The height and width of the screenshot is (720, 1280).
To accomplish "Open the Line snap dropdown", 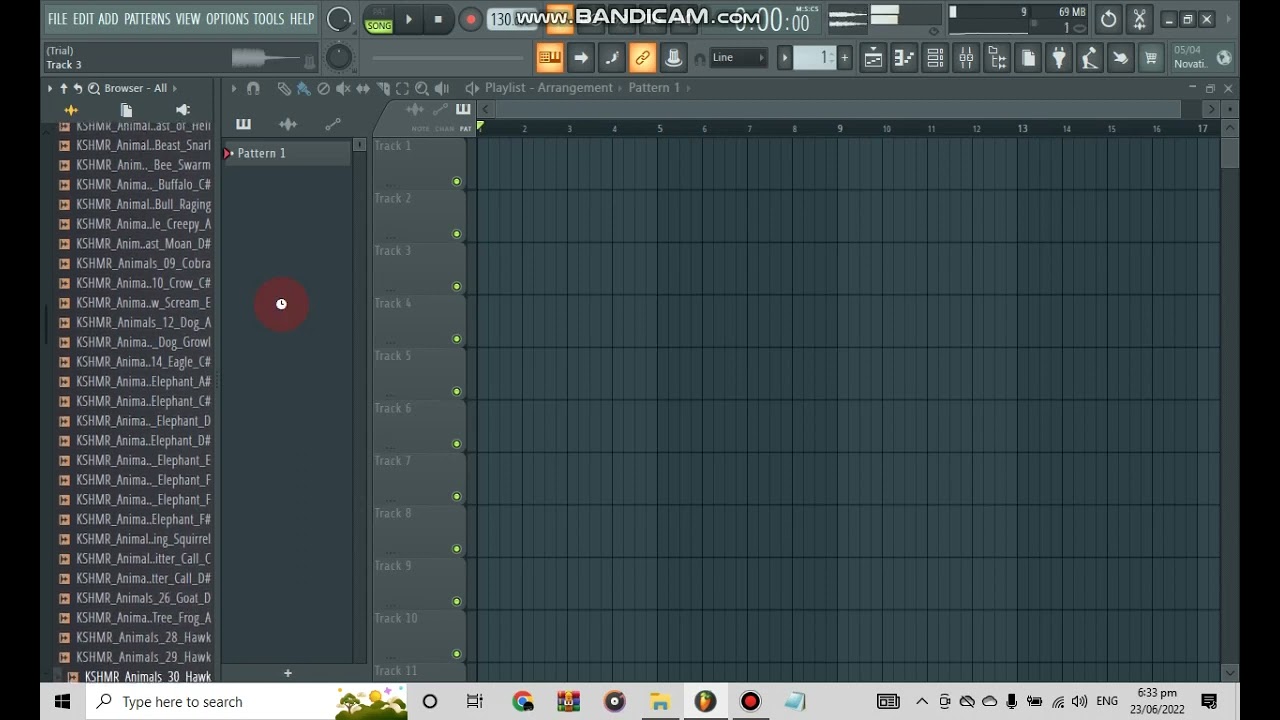I will click(737, 58).
